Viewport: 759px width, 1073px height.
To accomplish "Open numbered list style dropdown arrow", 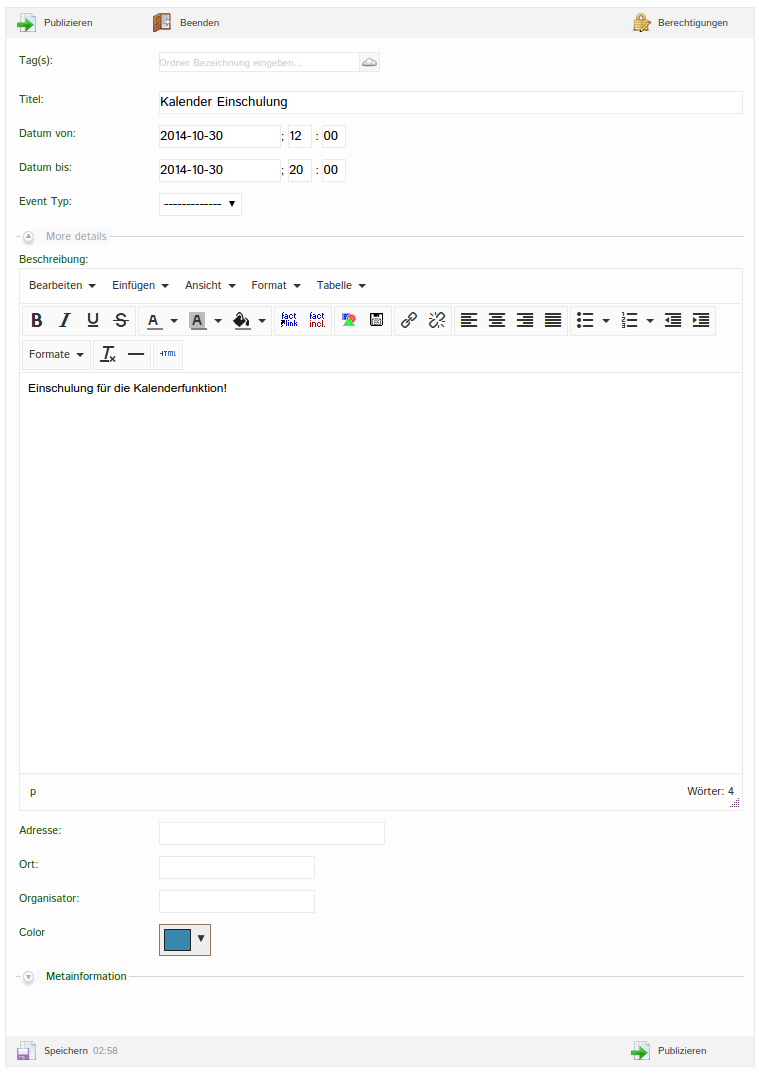I will point(650,320).
